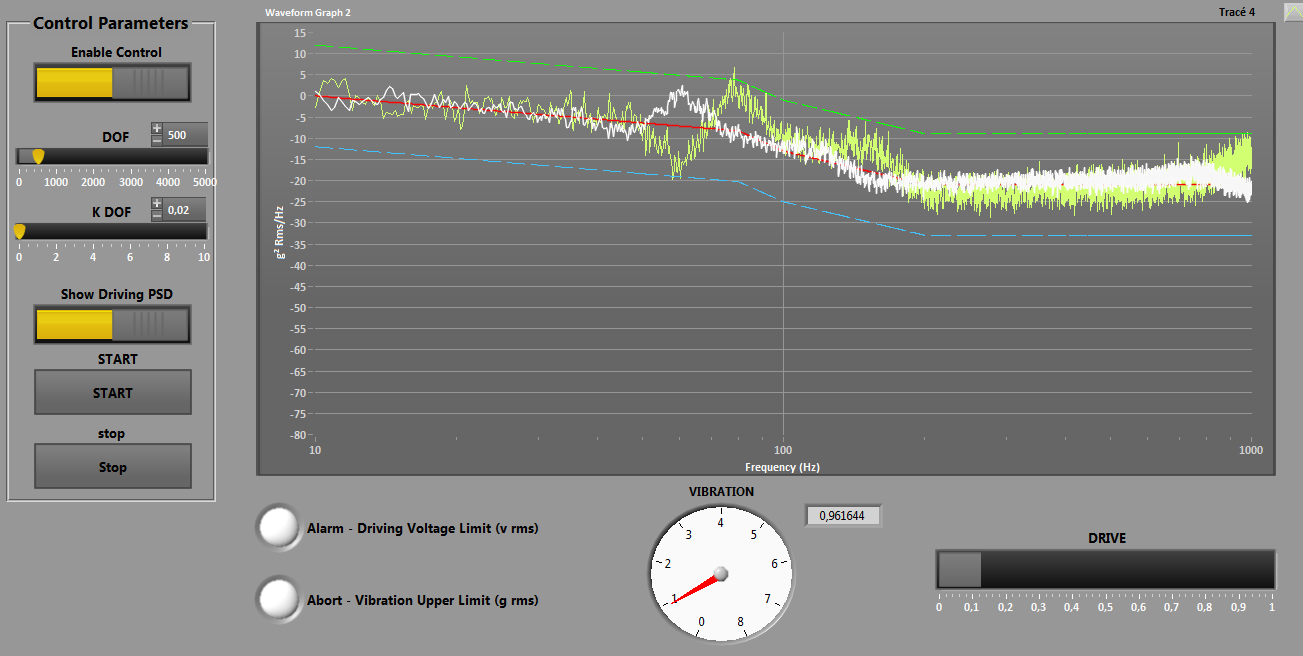The image size is (1303, 656).
Task: Select the K DOF field showing 0,02
Action: tap(185, 209)
